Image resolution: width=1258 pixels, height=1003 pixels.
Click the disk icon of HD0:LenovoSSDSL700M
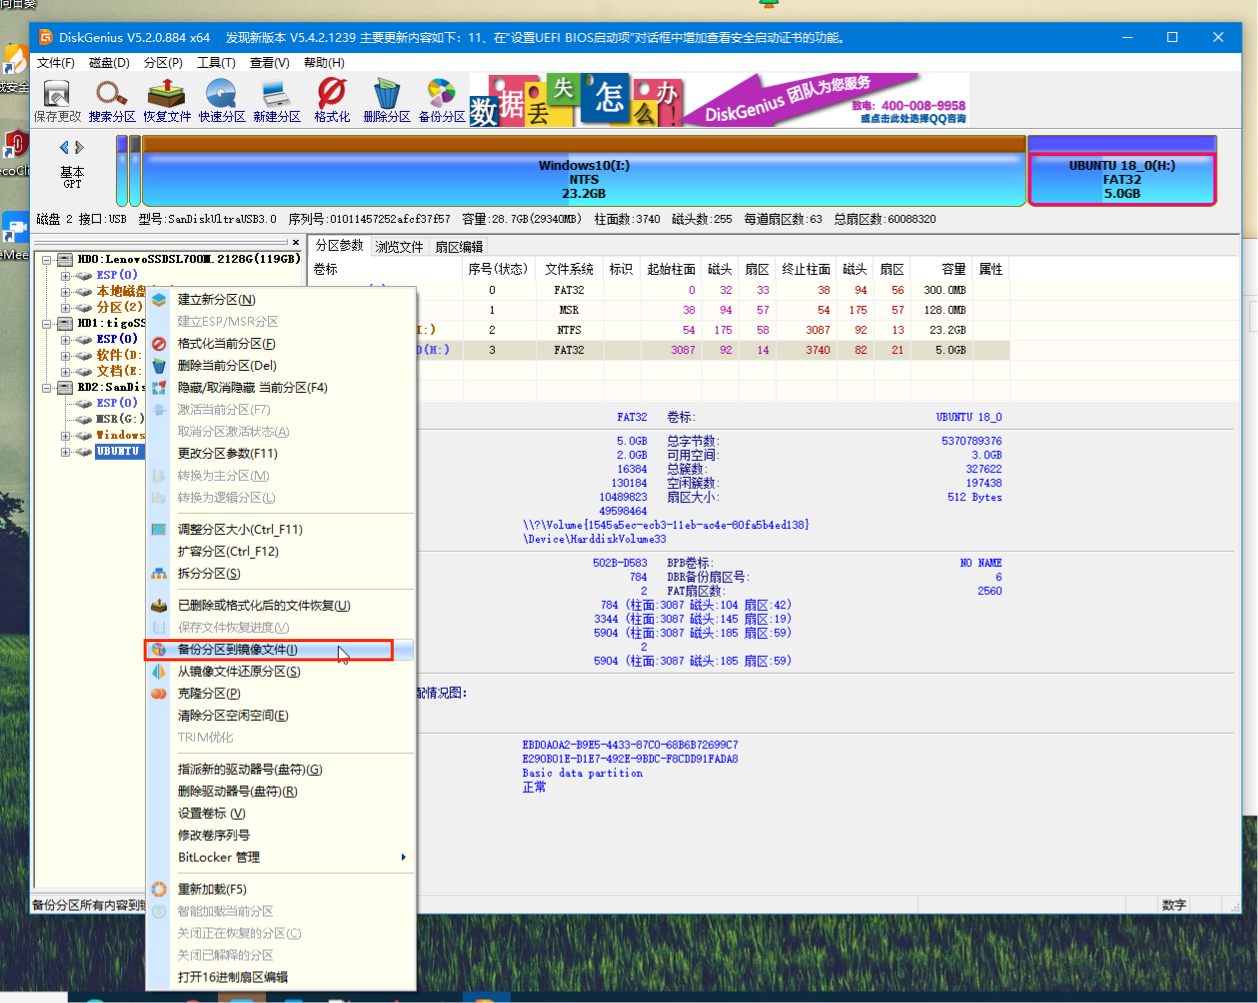65,259
